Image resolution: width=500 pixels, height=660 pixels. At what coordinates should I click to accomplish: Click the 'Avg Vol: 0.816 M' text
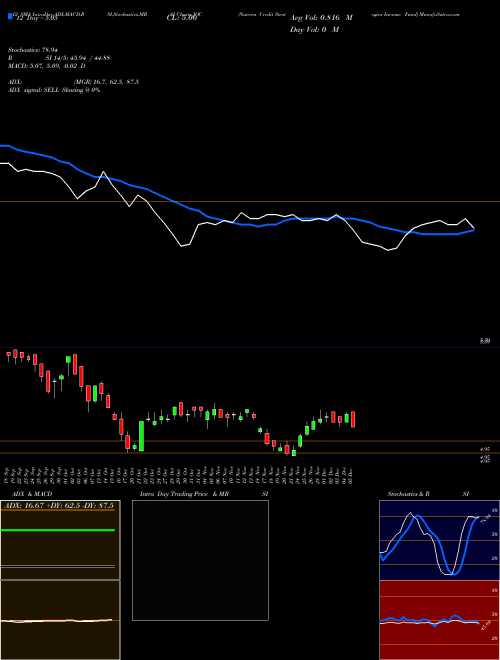(321, 18)
